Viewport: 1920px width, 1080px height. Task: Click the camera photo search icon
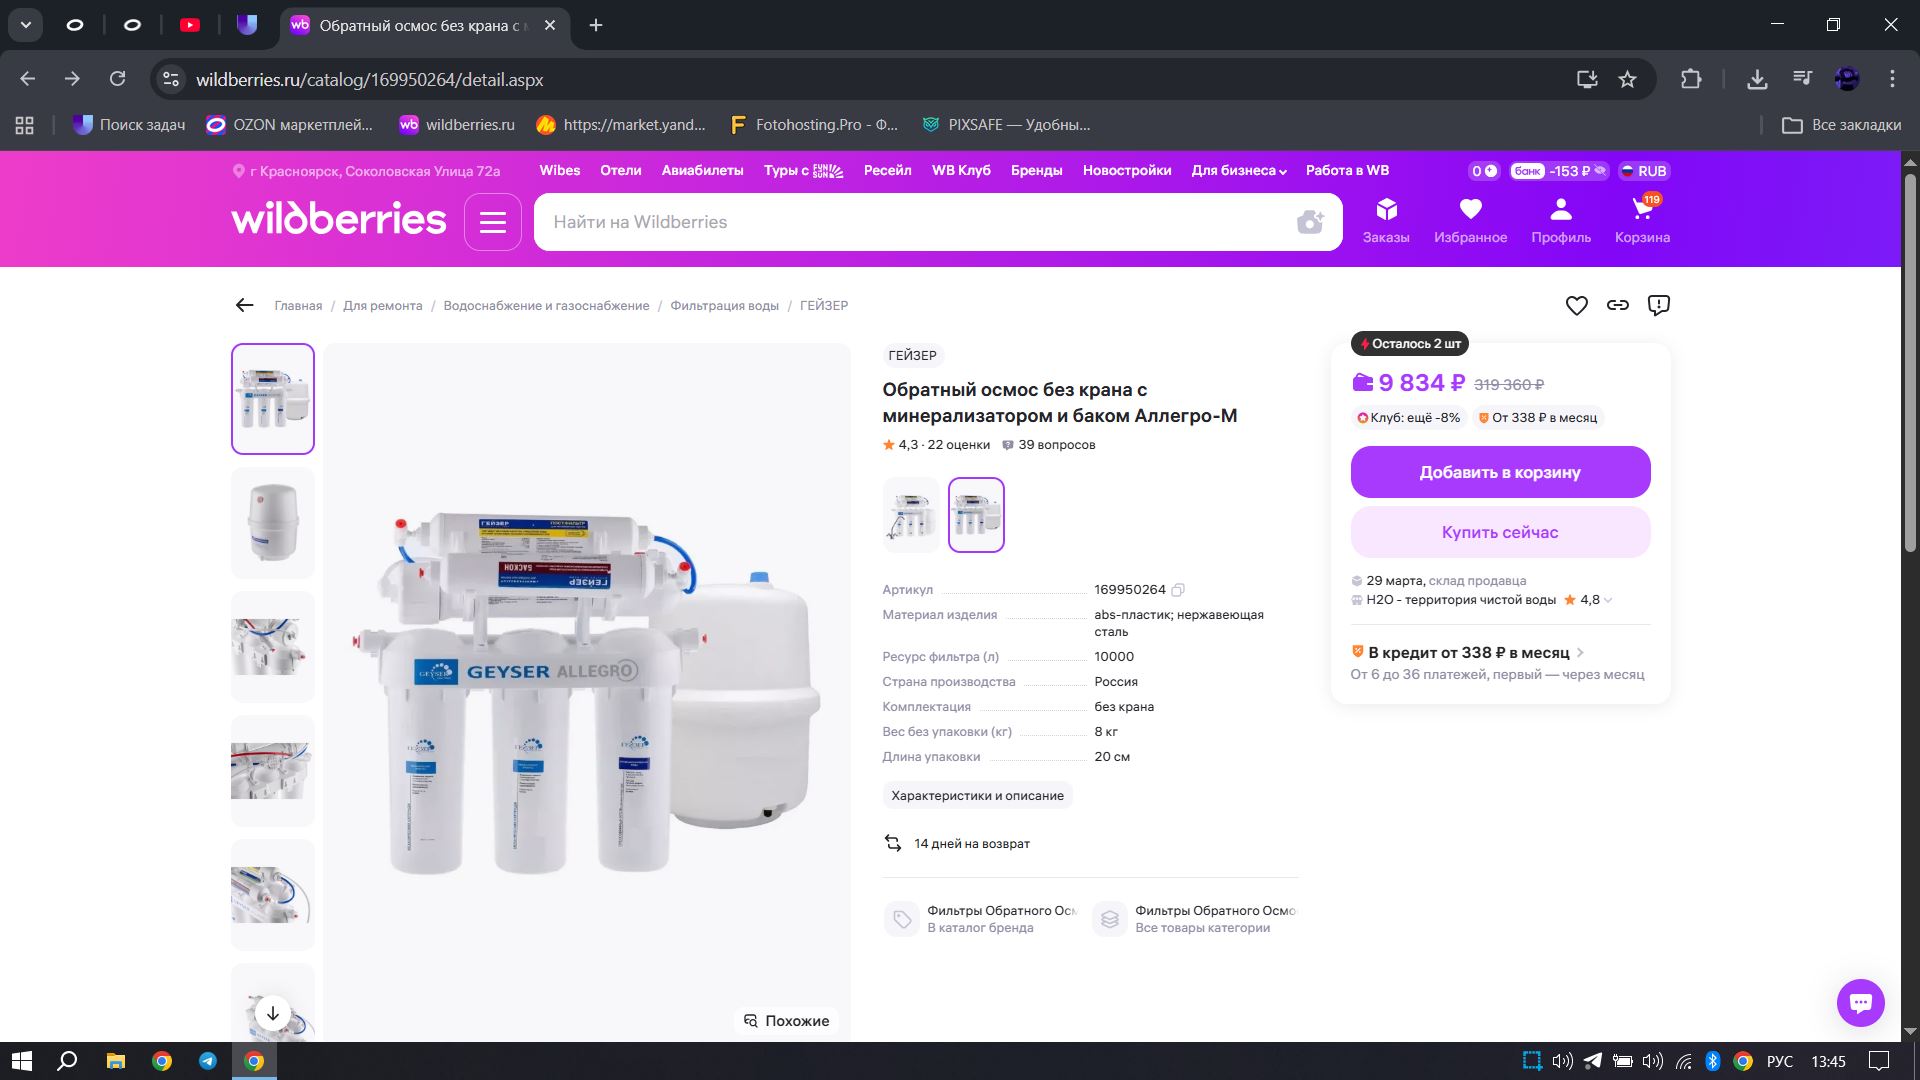pos(1309,222)
